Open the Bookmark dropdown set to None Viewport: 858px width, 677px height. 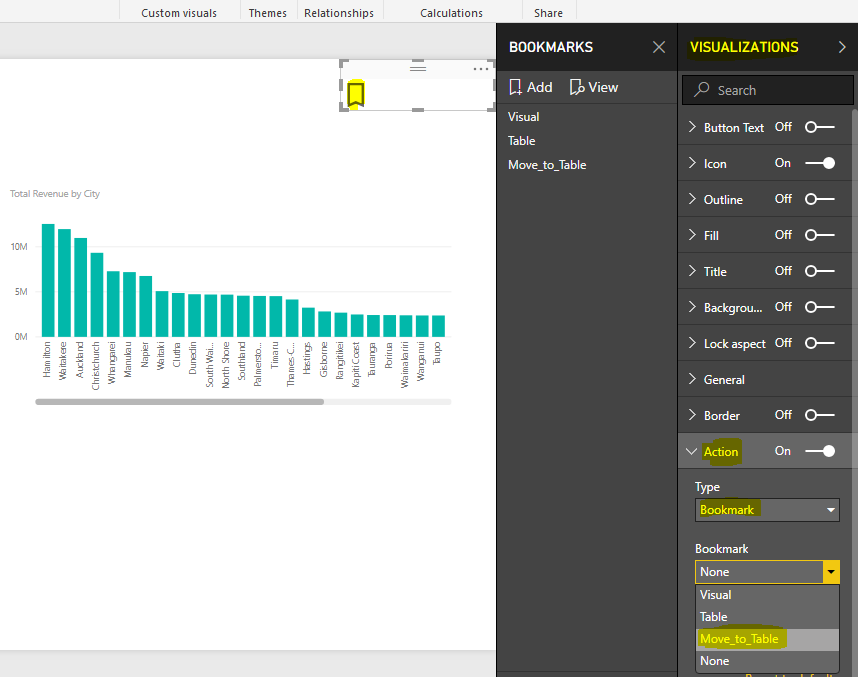tap(767, 571)
